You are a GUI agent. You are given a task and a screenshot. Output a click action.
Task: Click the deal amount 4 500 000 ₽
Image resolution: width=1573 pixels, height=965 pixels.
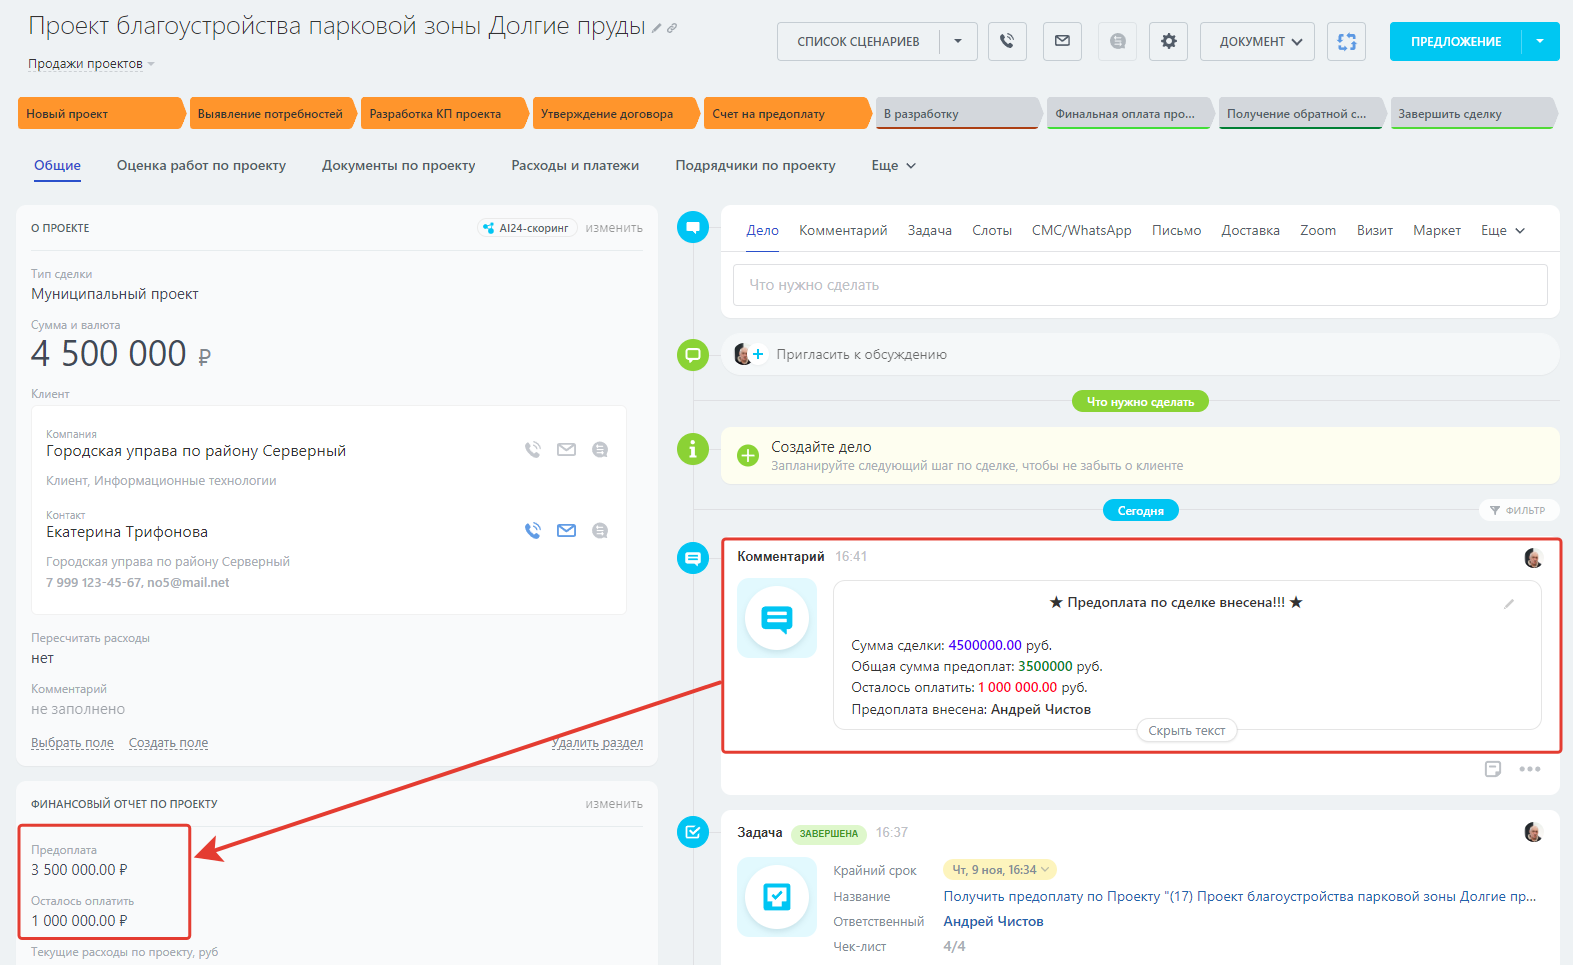click(121, 354)
